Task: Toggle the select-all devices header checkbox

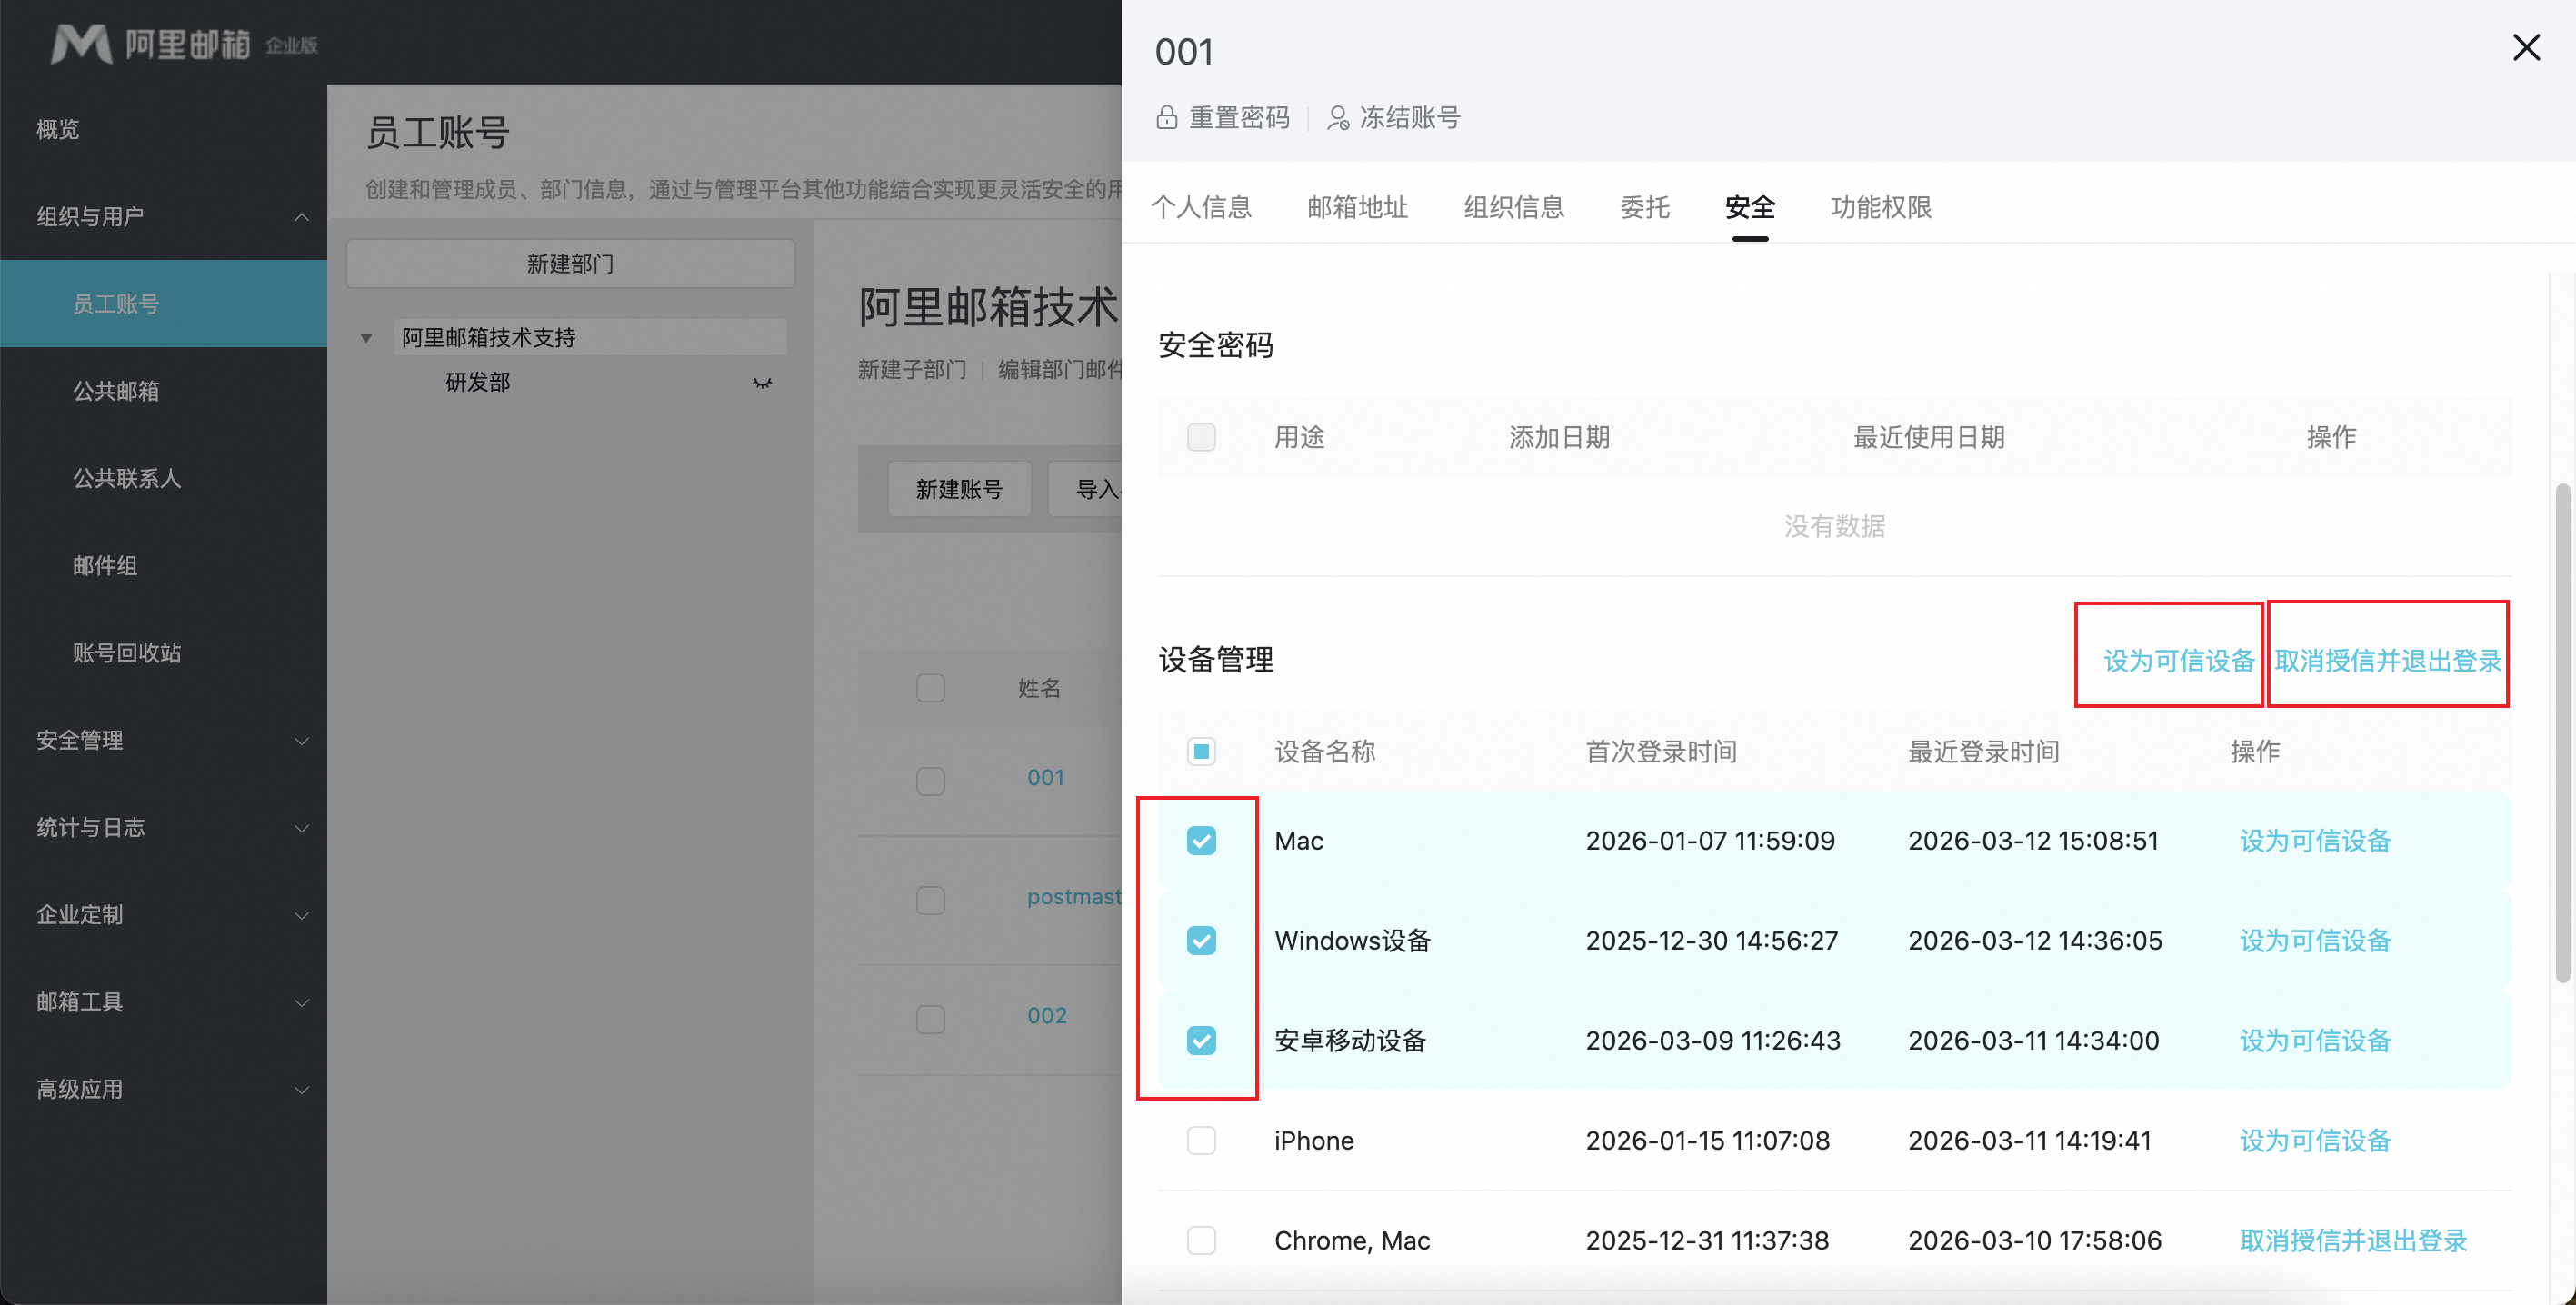Action: tap(1201, 752)
